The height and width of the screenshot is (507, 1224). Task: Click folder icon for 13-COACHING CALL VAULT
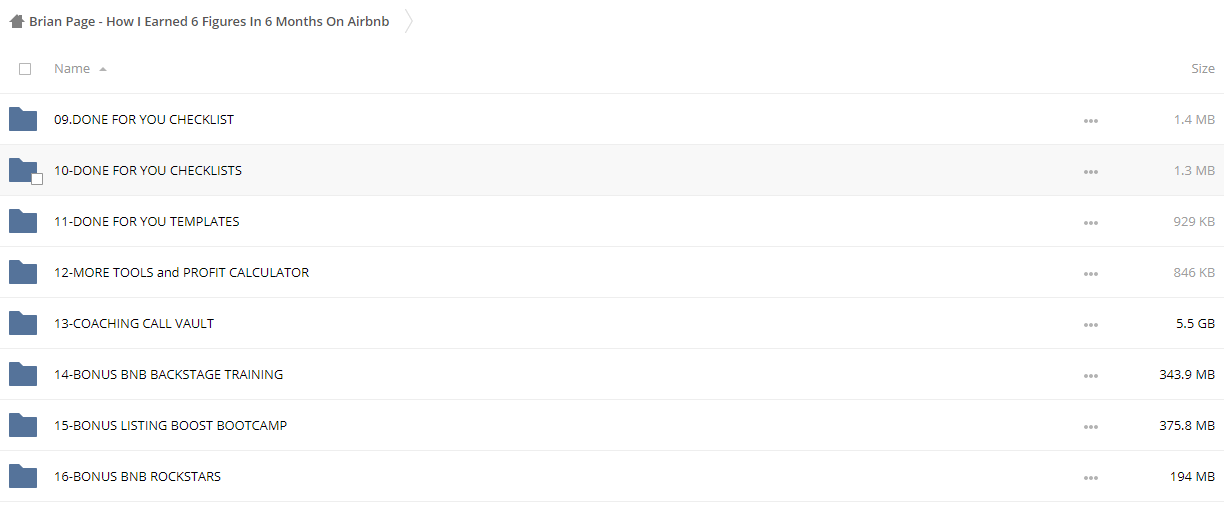point(23,324)
